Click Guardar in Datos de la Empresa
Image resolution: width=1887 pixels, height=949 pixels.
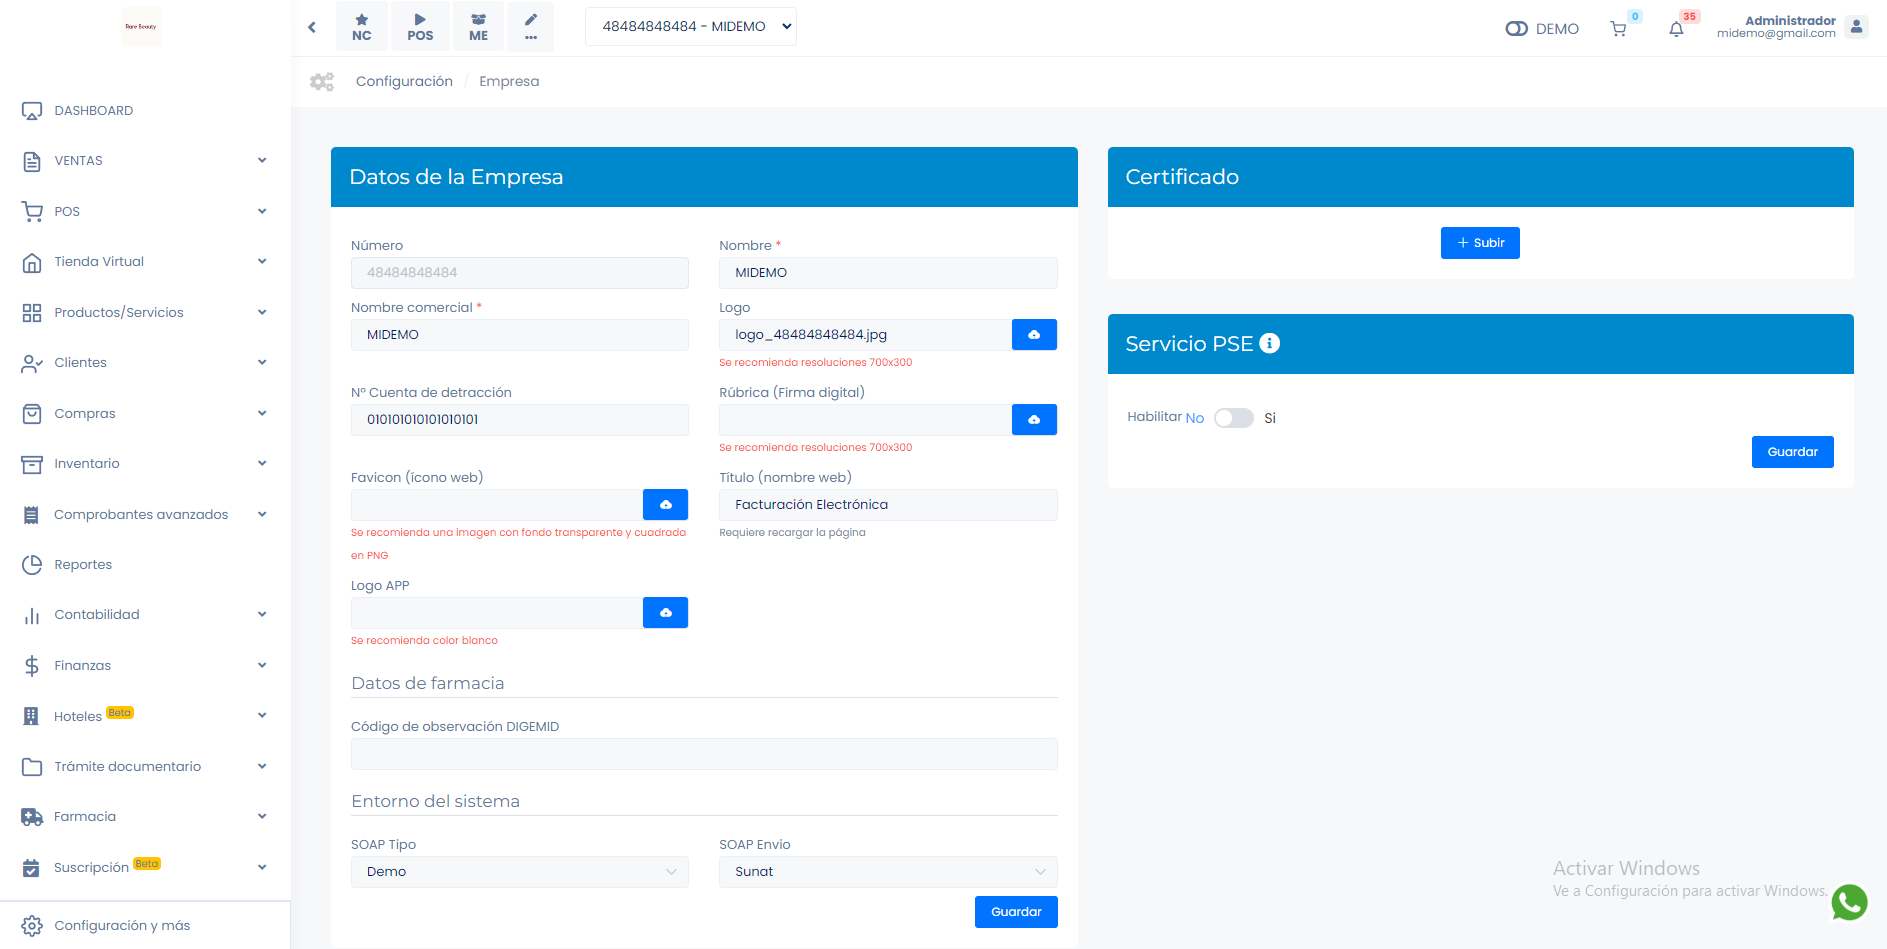click(x=1016, y=912)
